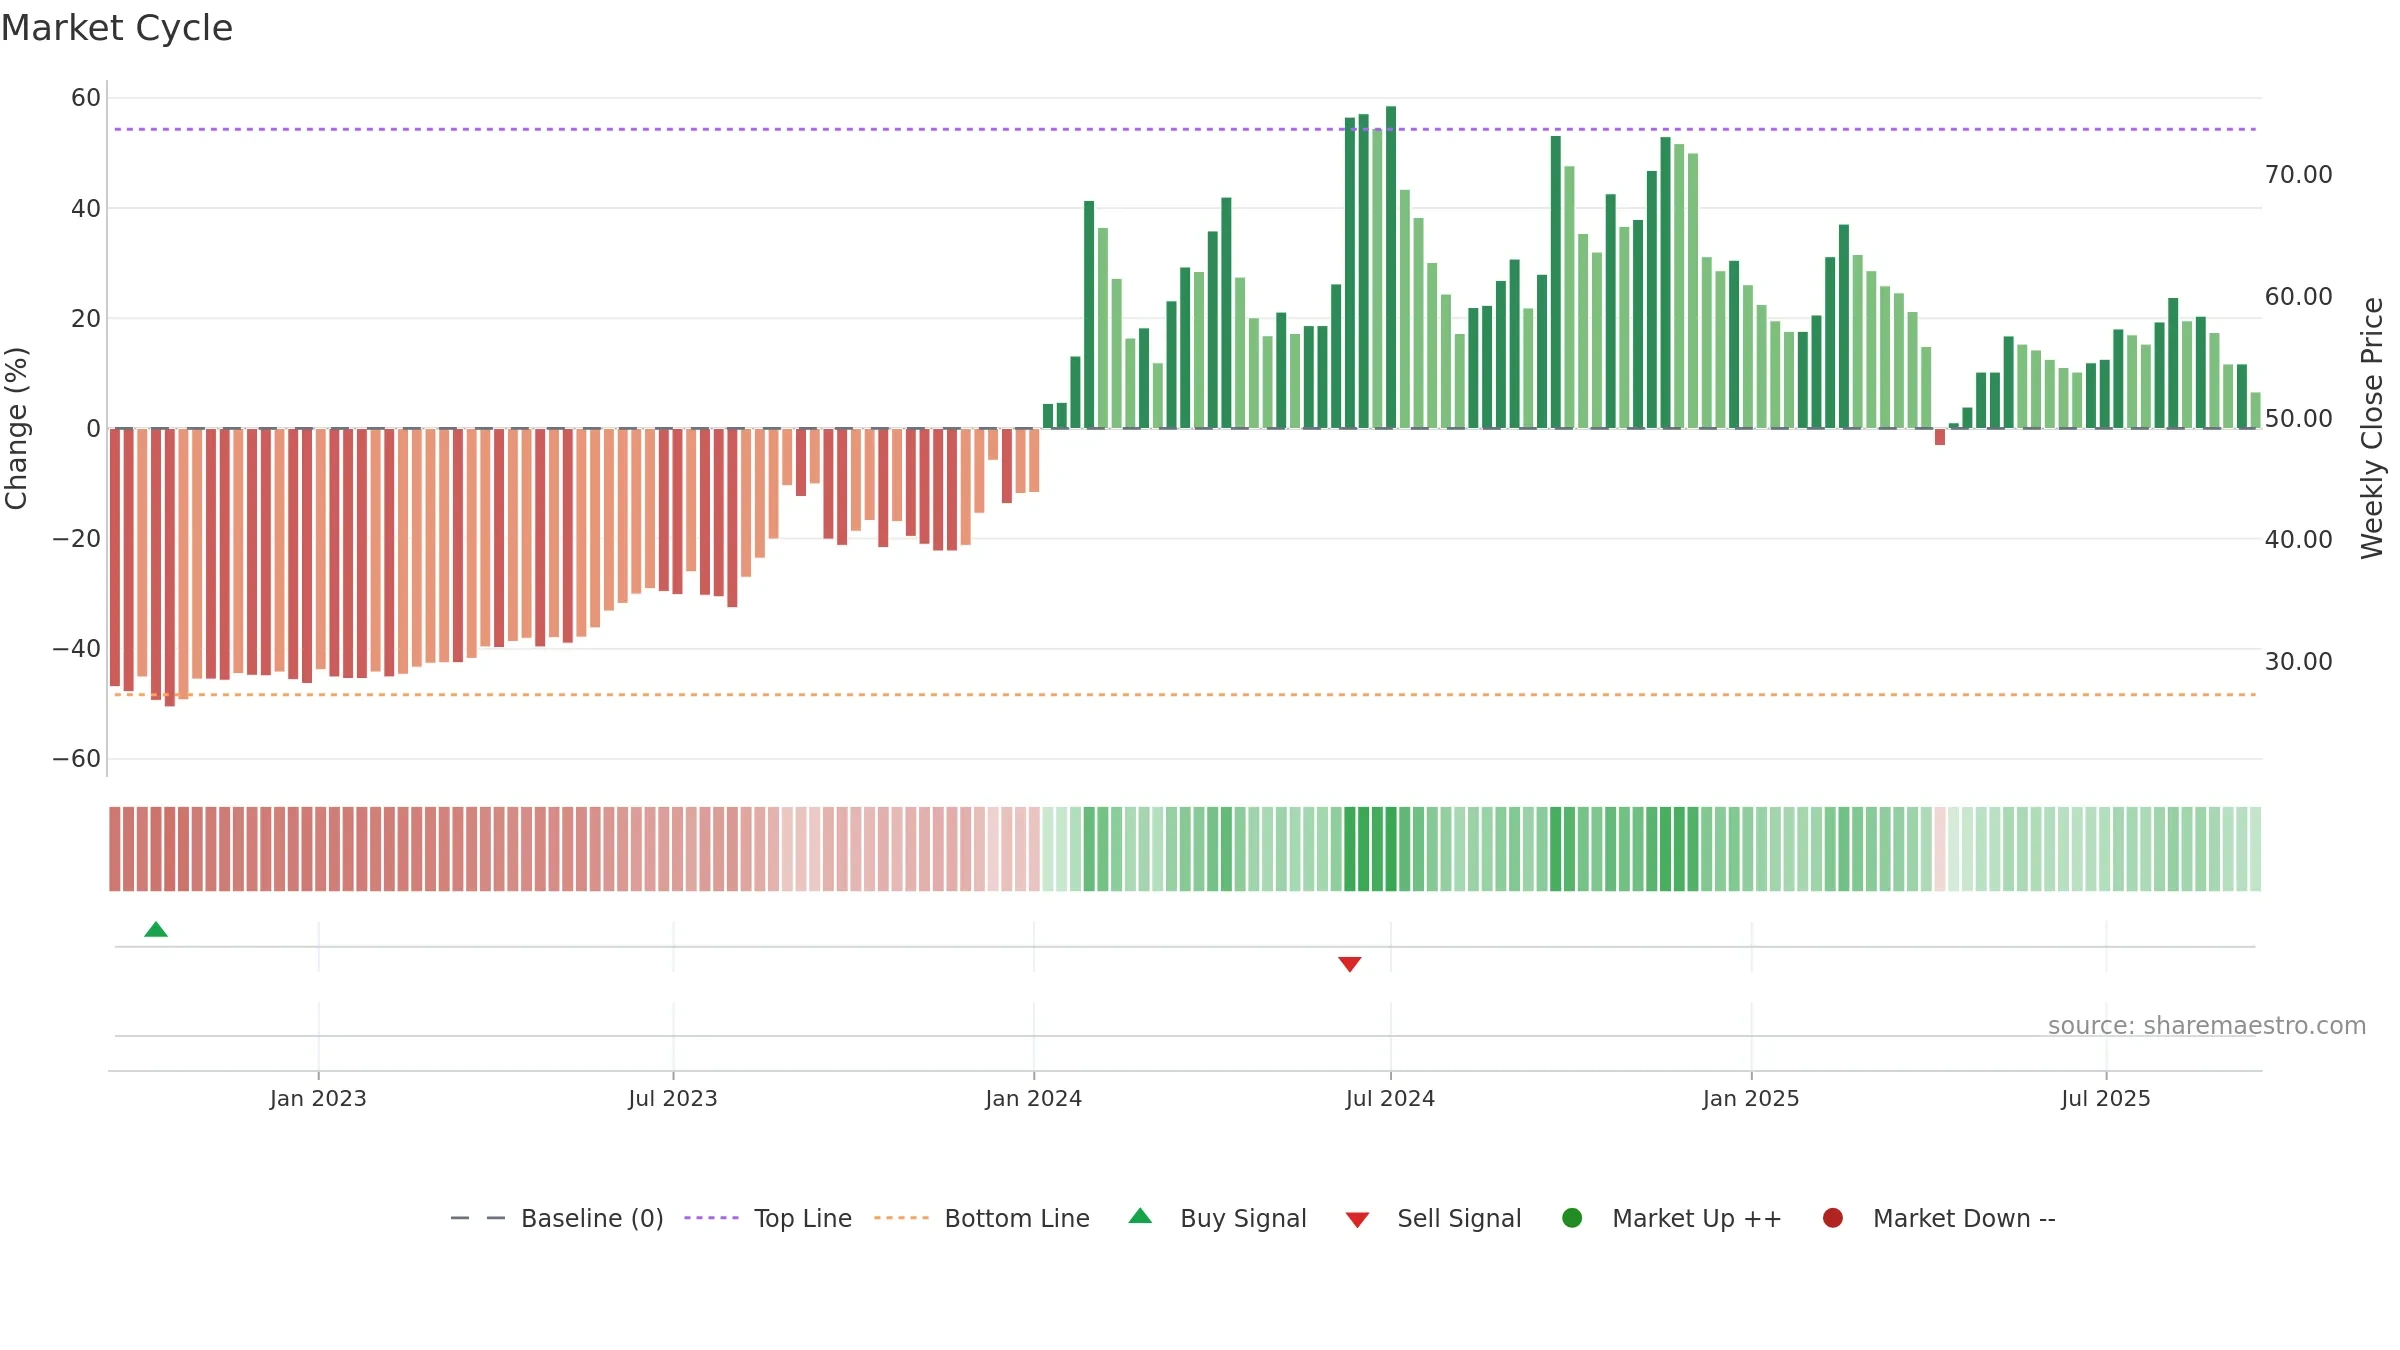This screenshot has height=1350, width=2400.
Task: Click the 60 tick on the Change axis
Action: [x=86, y=98]
